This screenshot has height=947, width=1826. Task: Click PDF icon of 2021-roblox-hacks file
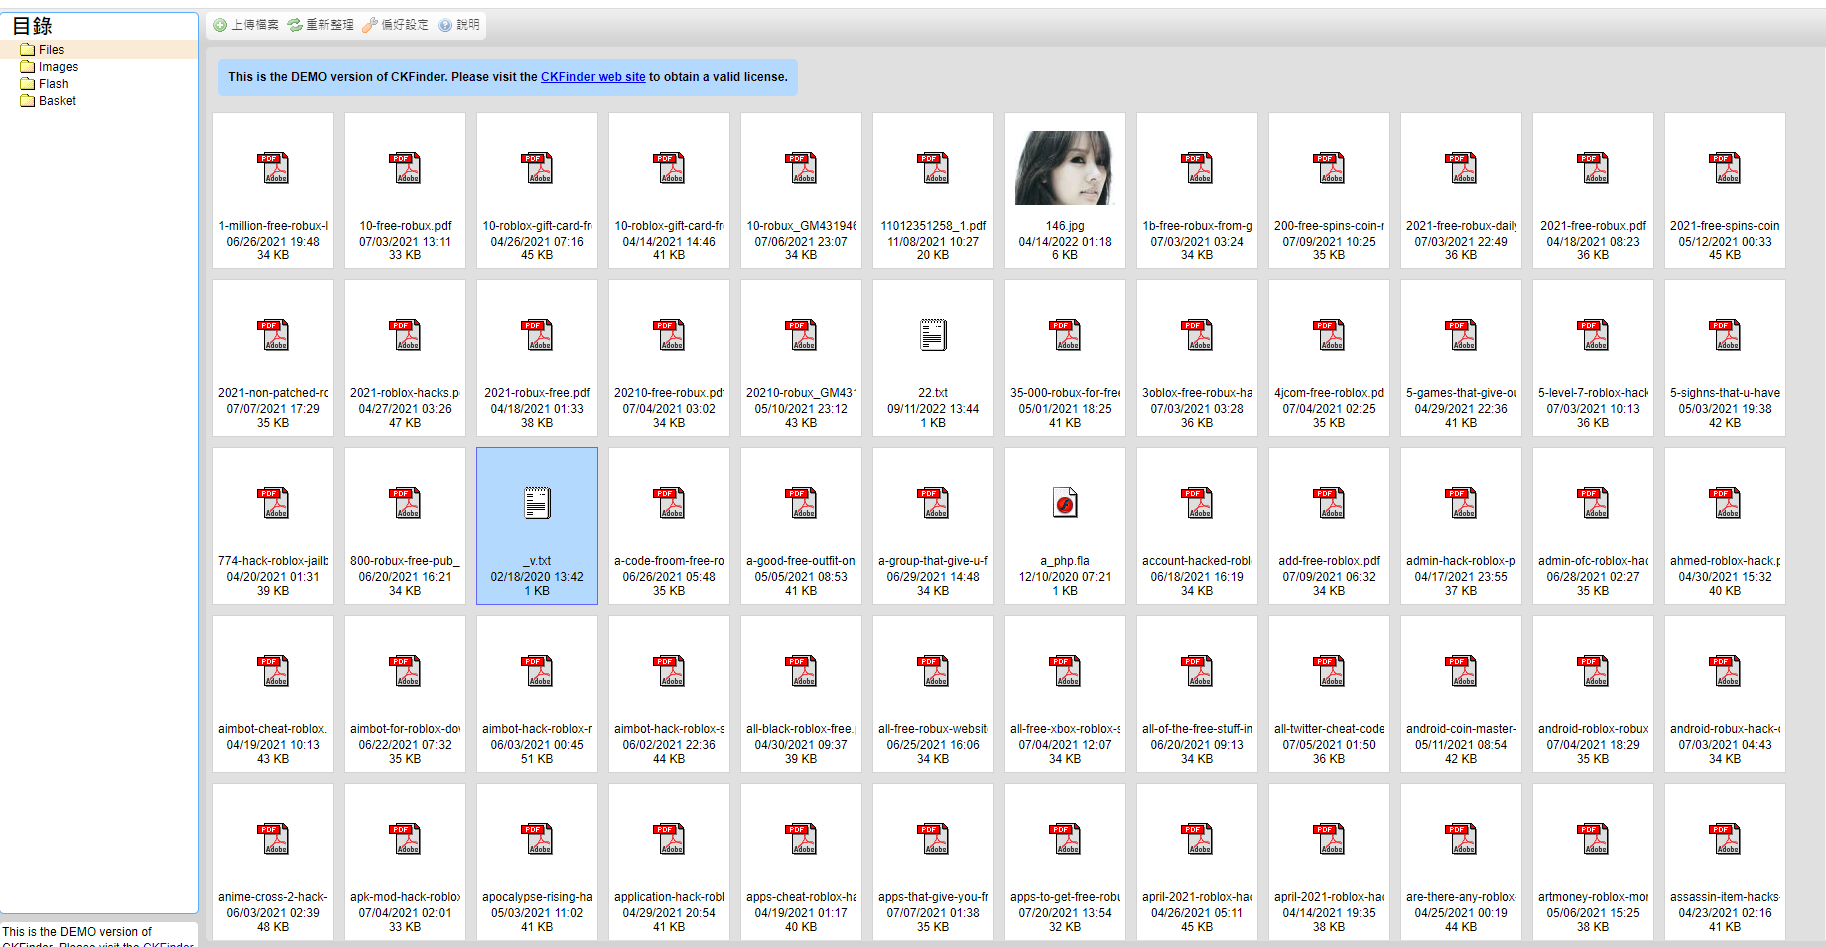pyautogui.click(x=405, y=335)
